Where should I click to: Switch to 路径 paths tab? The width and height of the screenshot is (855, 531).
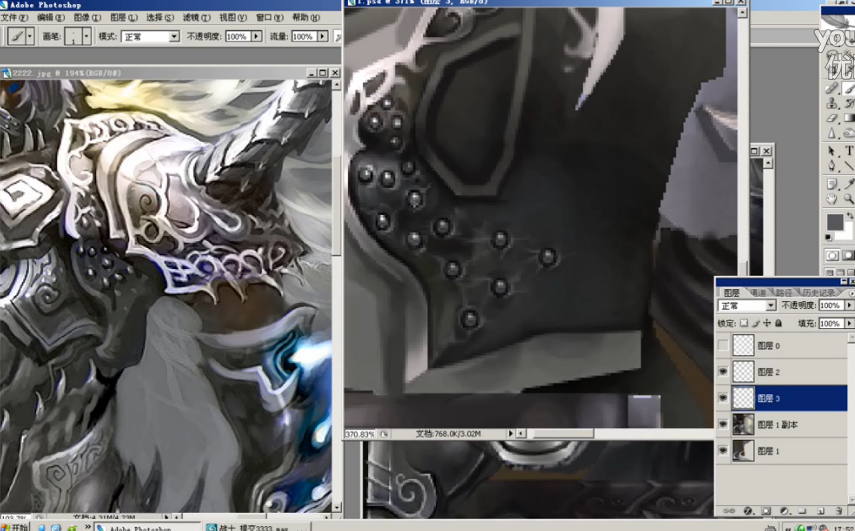pyautogui.click(x=783, y=293)
